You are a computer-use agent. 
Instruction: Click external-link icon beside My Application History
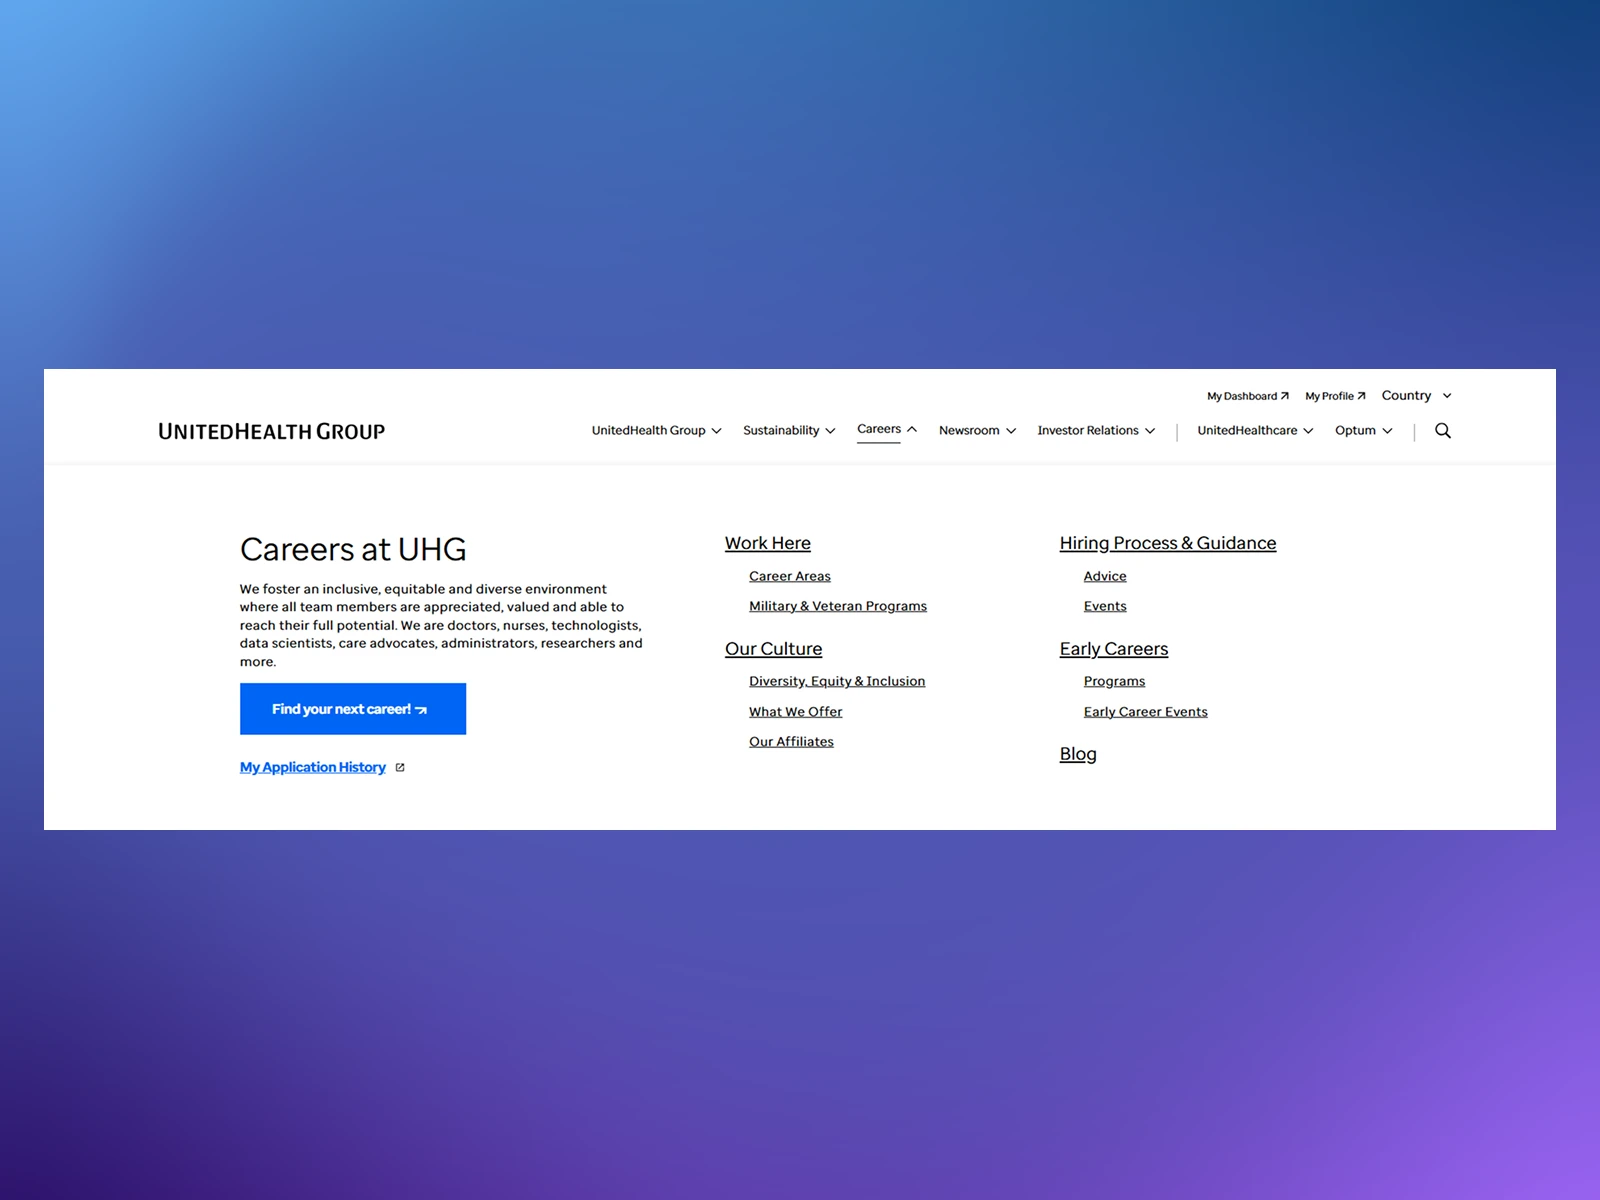click(400, 768)
